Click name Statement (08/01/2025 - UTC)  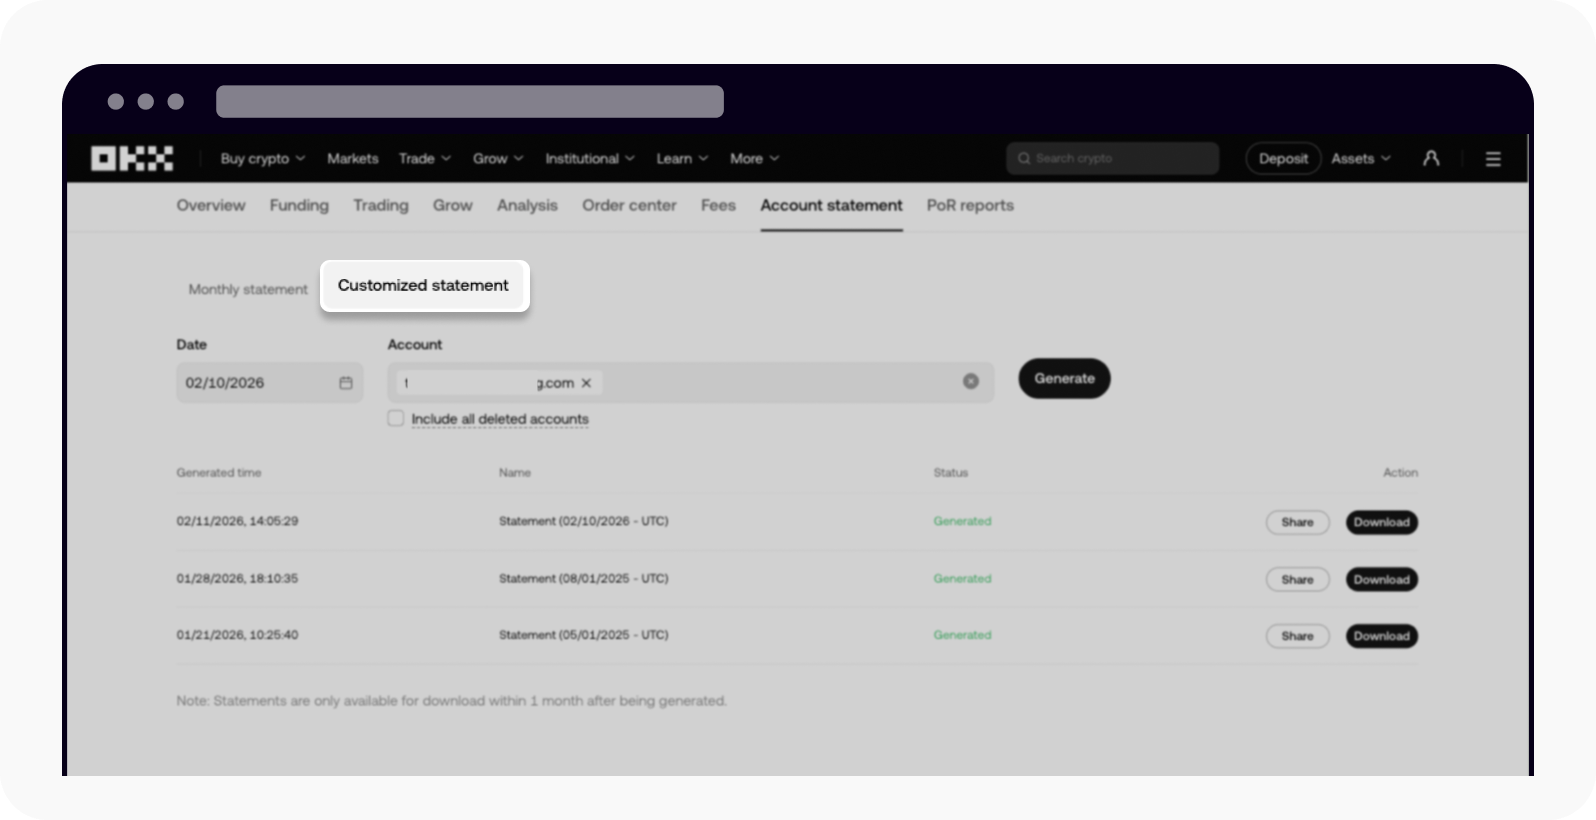click(x=583, y=578)
